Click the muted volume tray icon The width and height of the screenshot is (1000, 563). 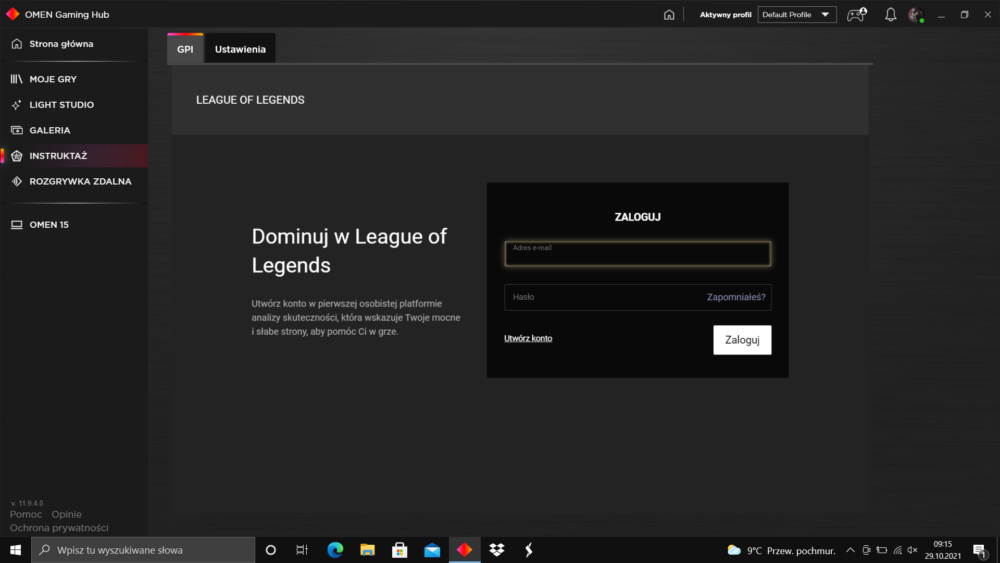point(913,550)
